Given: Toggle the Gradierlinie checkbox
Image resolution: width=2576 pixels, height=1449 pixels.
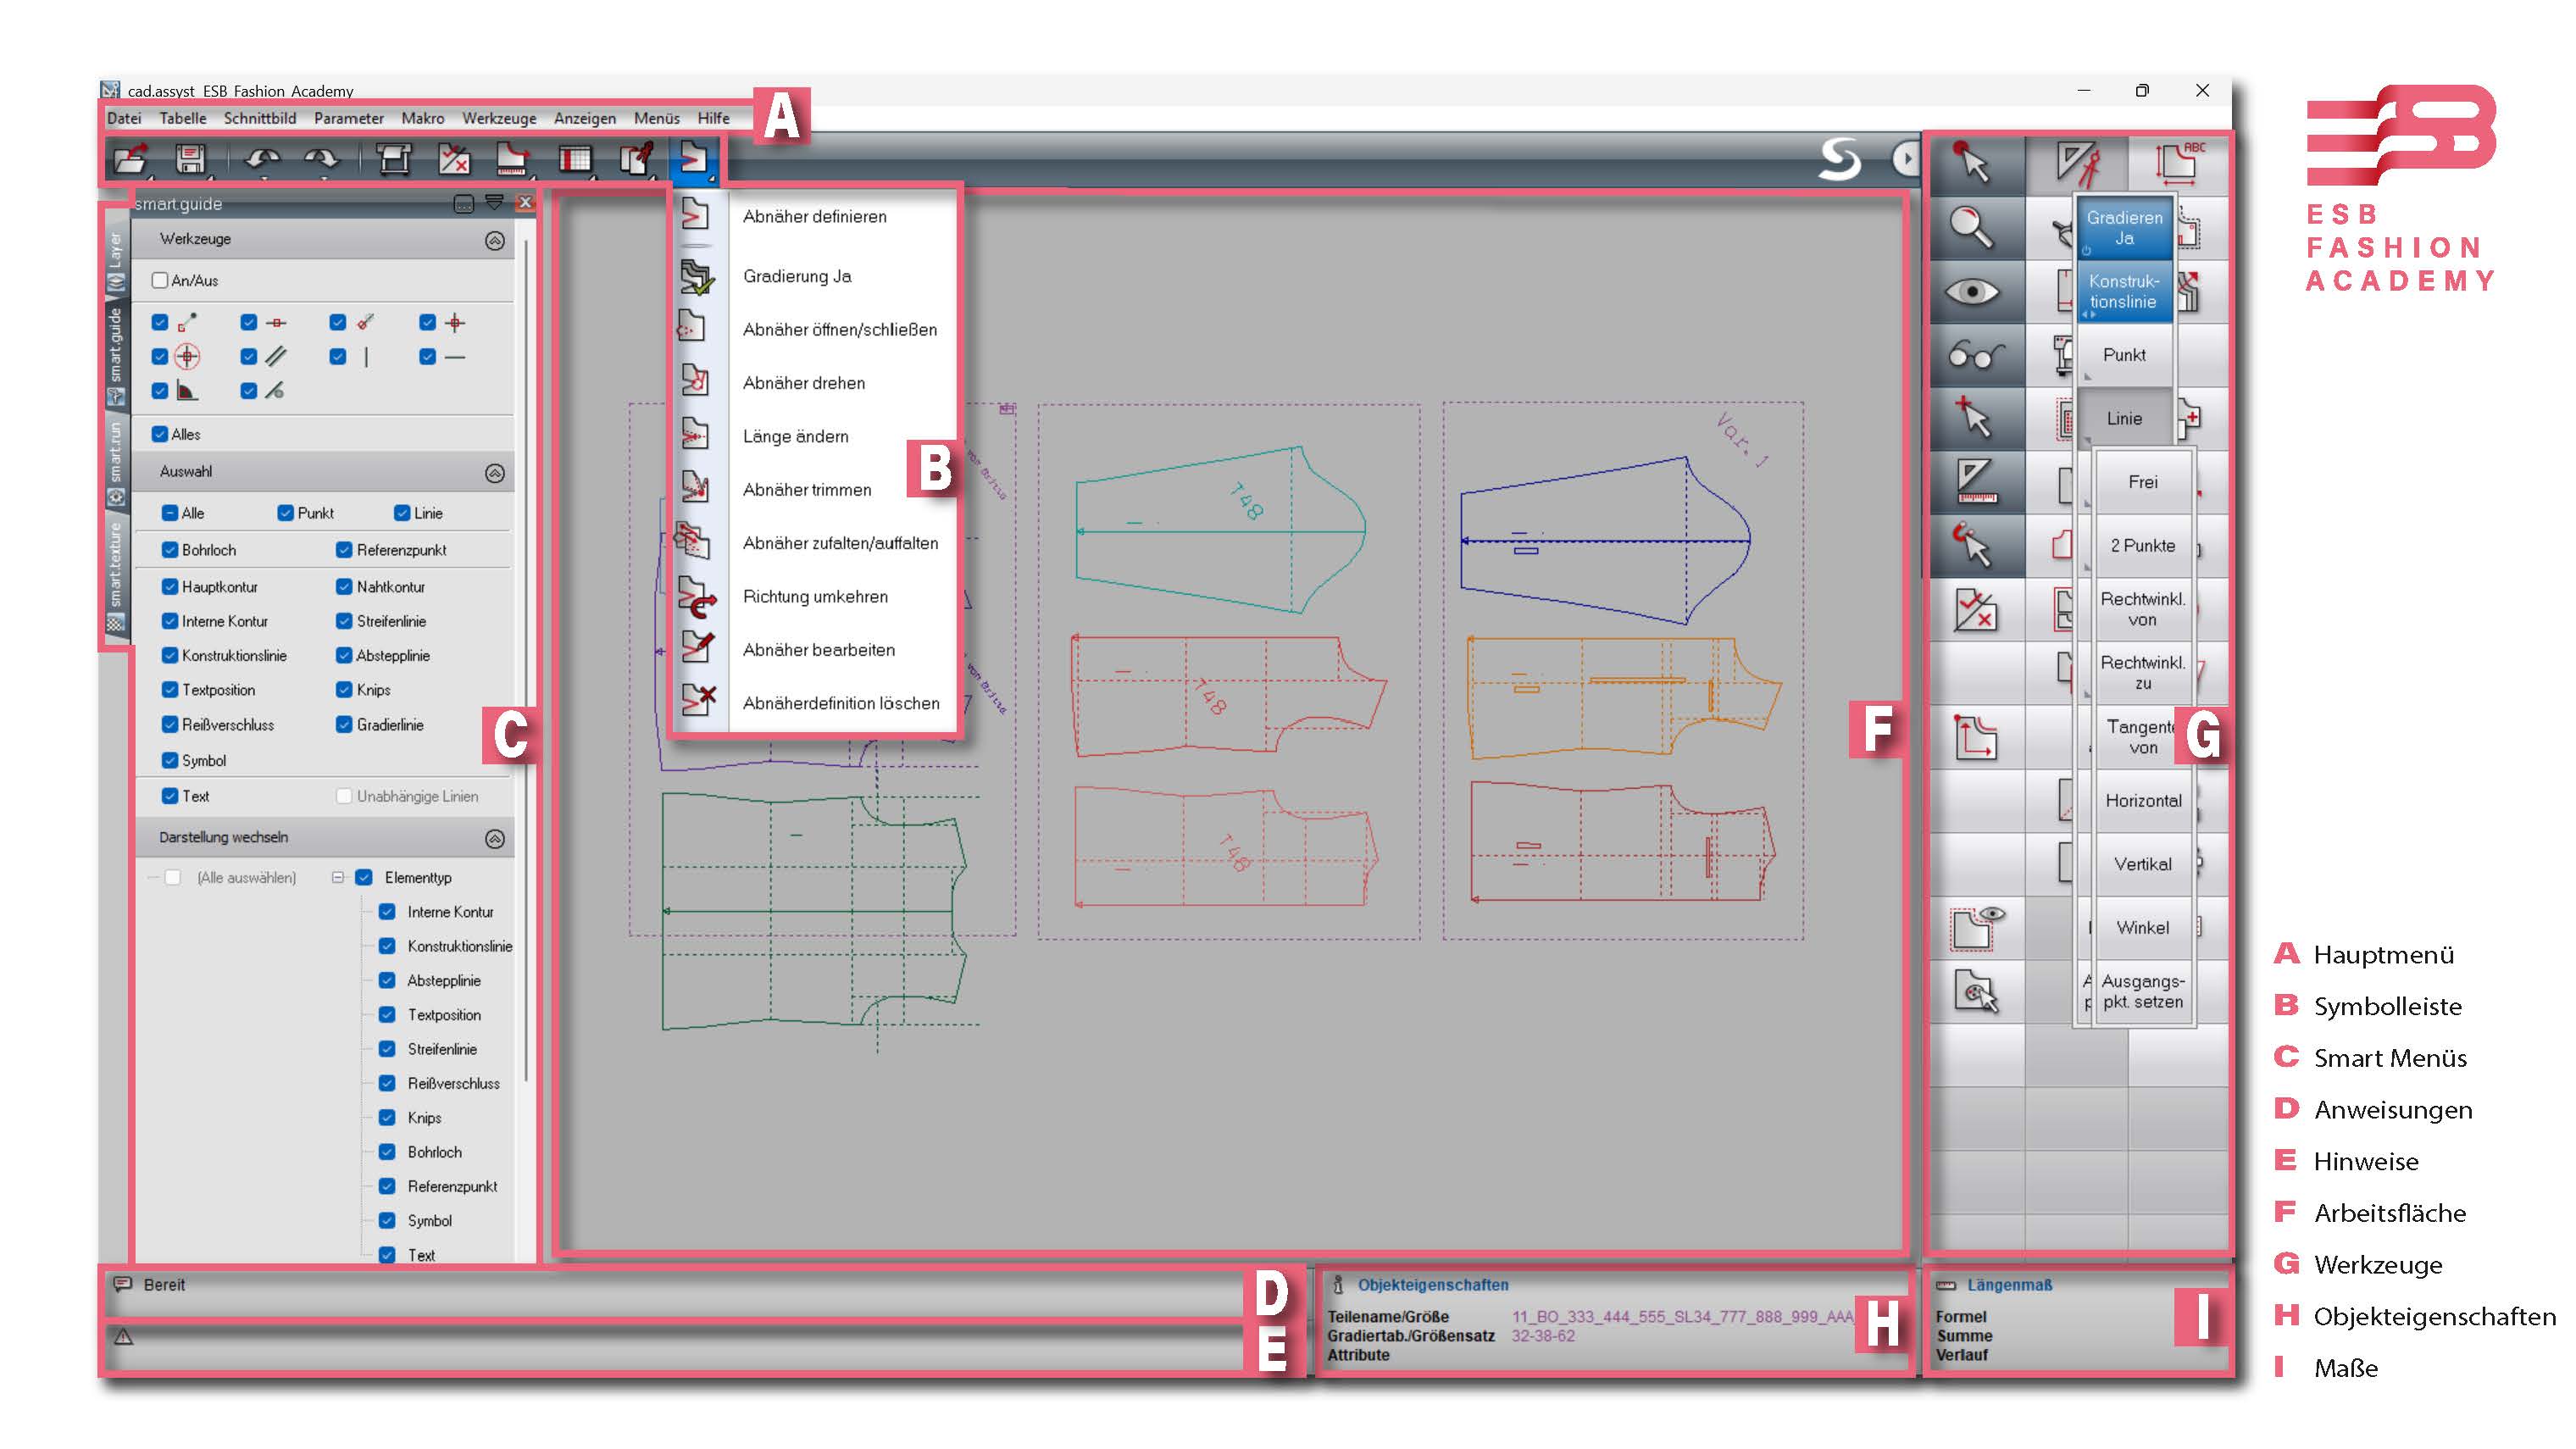Looking at the screenshot, I should [x=344, y=725].
